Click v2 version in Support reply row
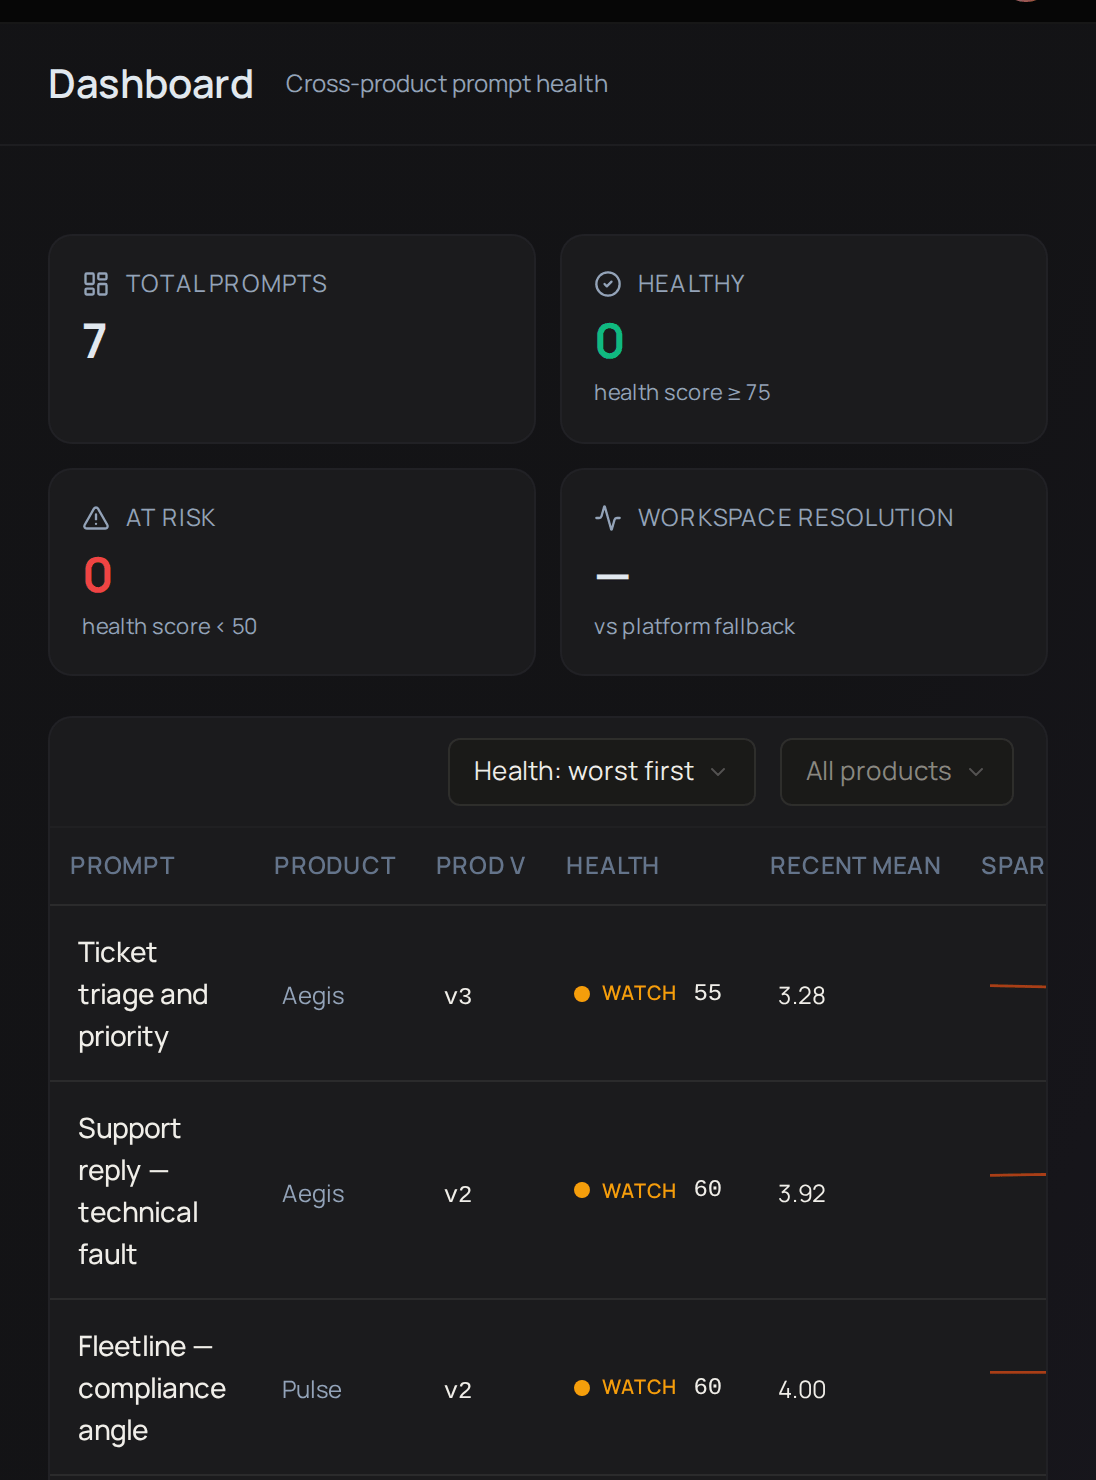This screenshot has width=1096, height=1480. 458,1194
